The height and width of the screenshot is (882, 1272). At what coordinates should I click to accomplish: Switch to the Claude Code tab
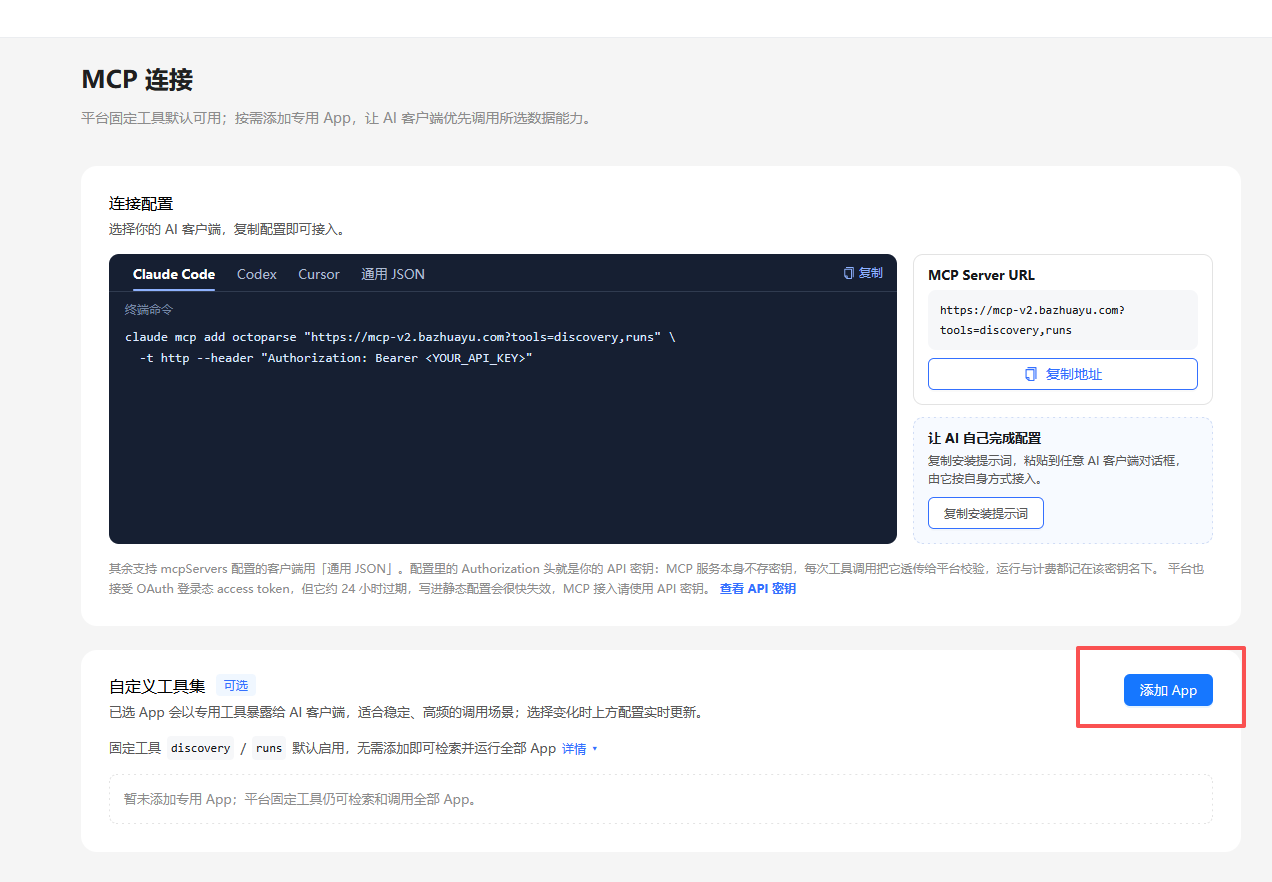click(x=174, y=274)
